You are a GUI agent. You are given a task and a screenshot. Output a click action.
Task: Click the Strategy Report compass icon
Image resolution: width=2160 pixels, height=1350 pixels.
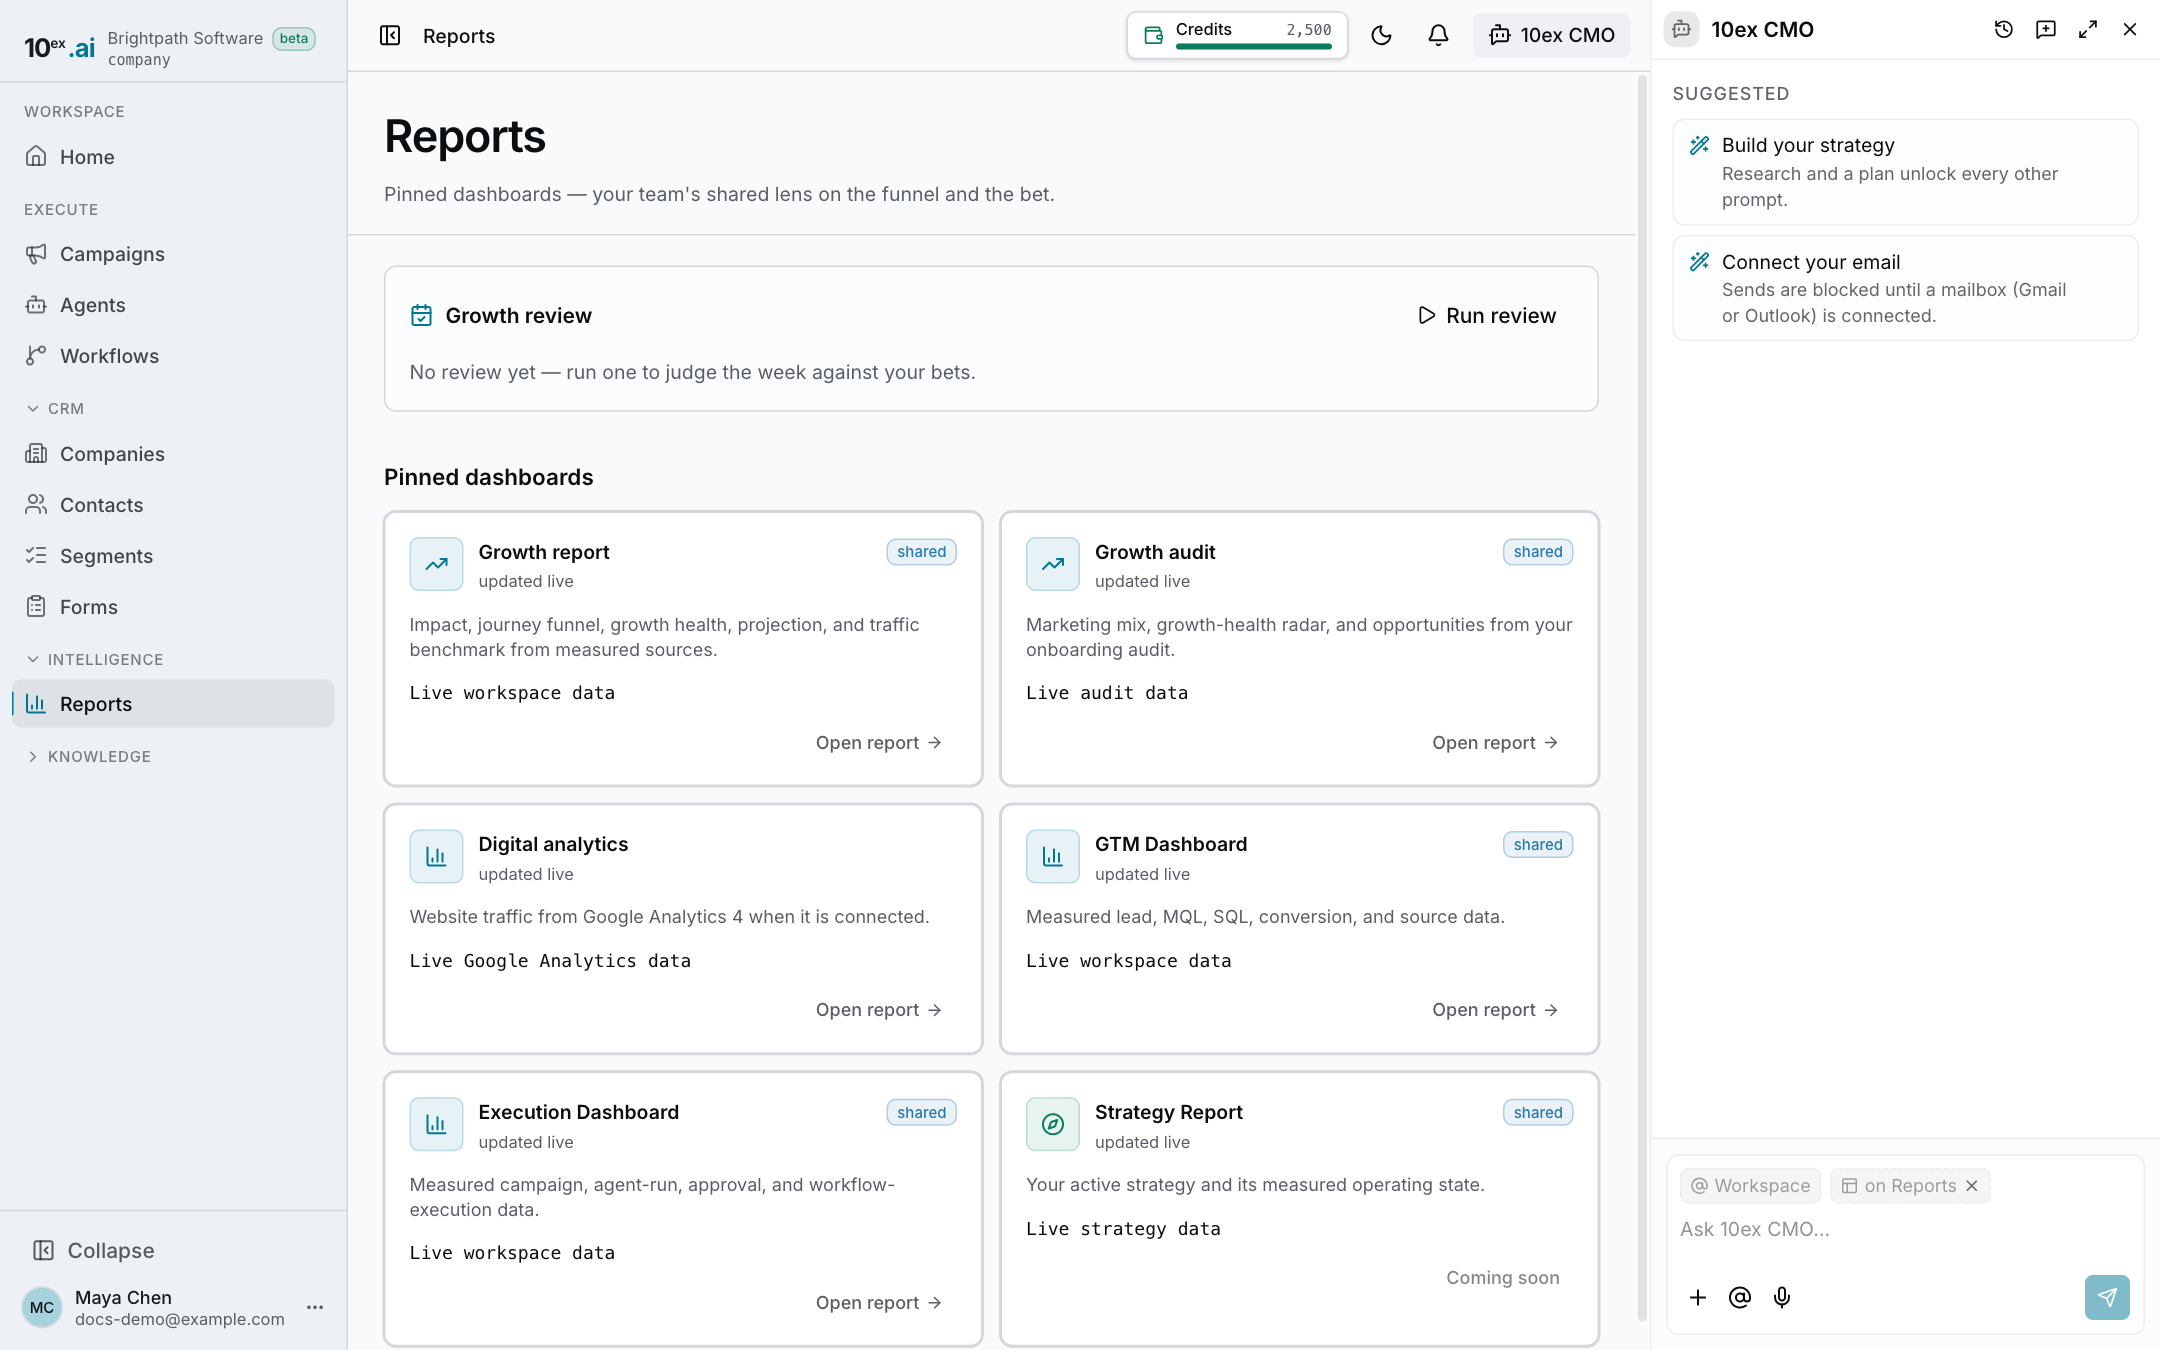pyautogui.click(x=1053, y=1124)
